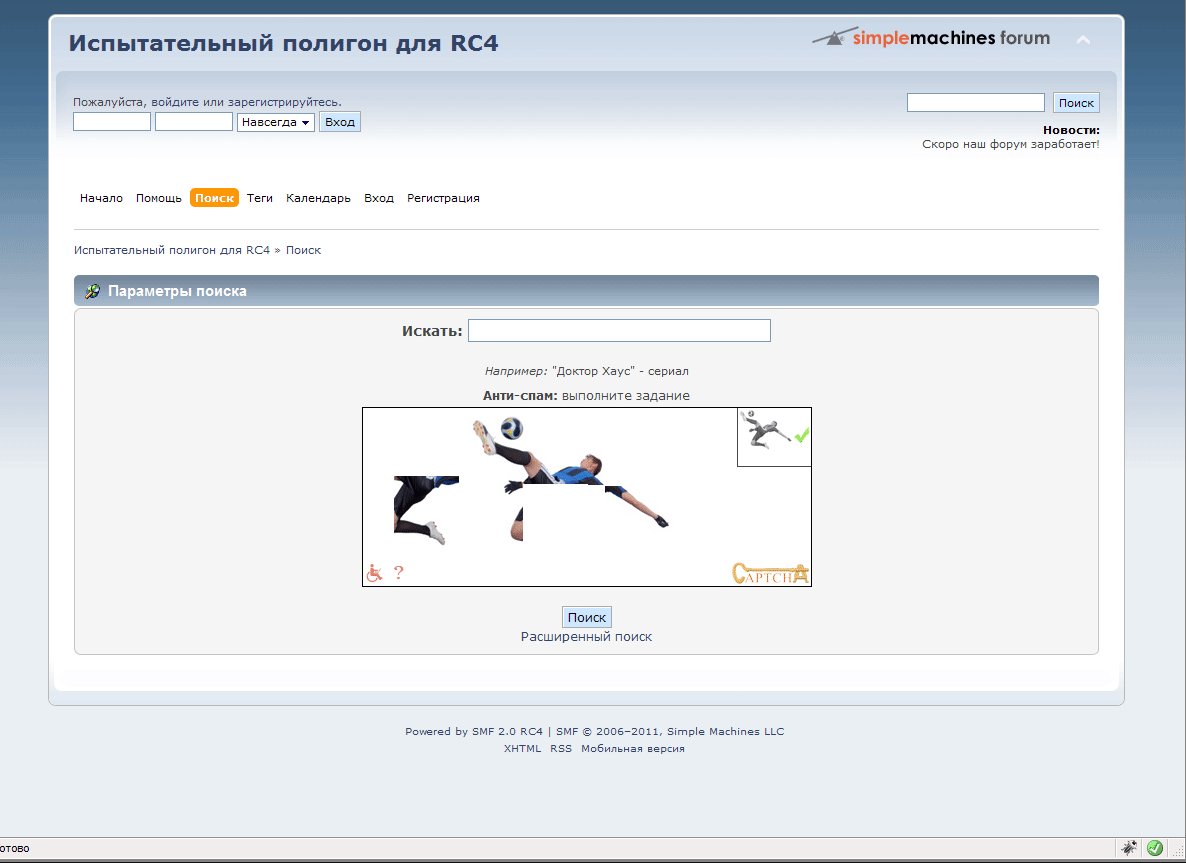1186x863 pixels.
Task: Click the Вход login button
Action: [340, 122]
